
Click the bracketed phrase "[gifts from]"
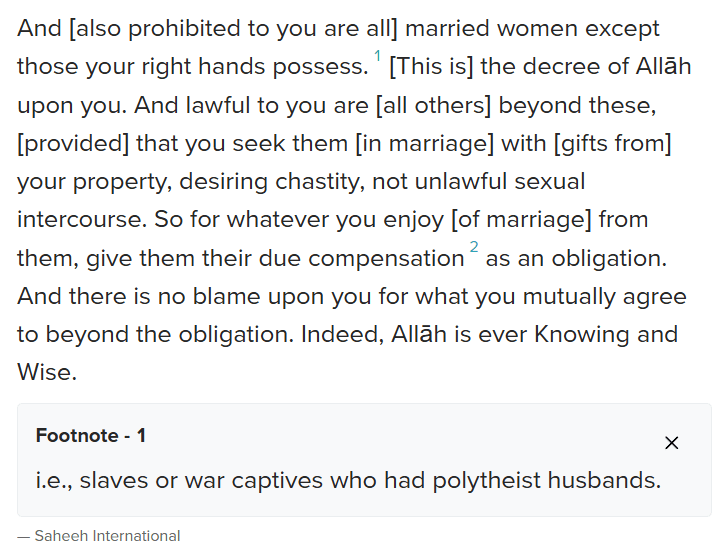[x=614, y=143]
